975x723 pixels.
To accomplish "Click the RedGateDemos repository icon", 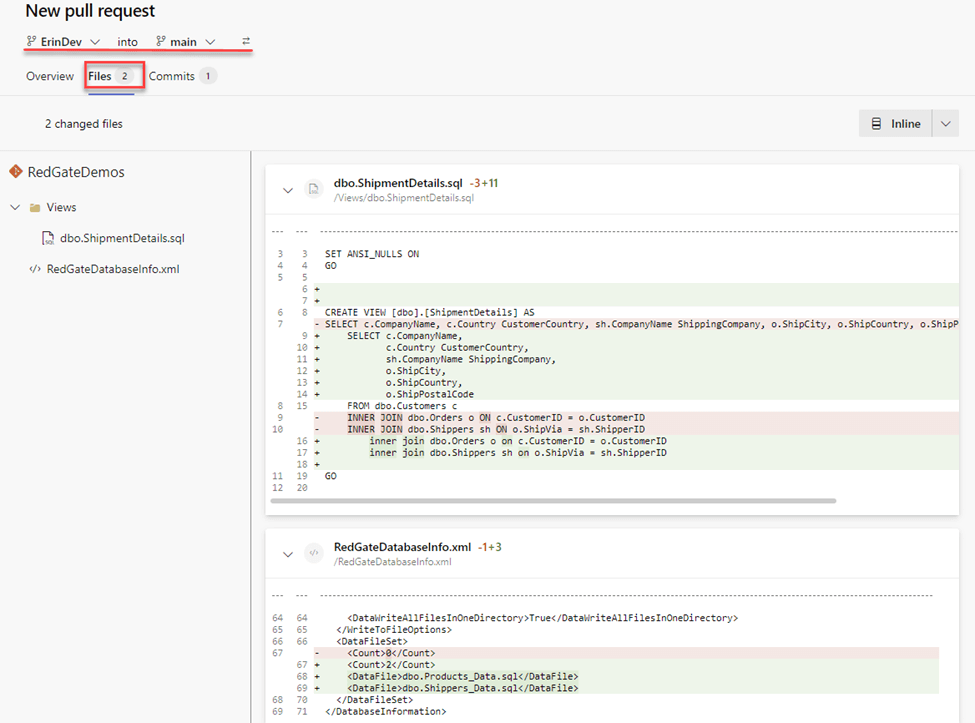I will 15,172.
